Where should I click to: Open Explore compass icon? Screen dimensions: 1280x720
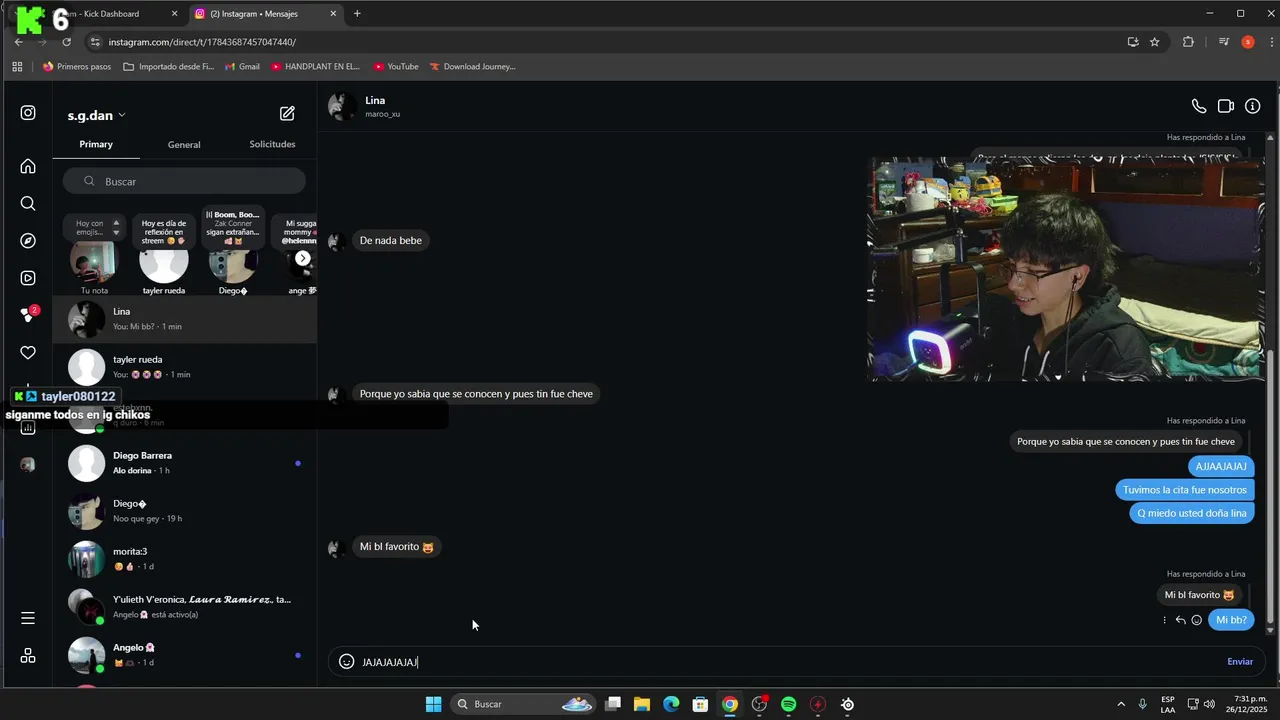click(28, 241)
